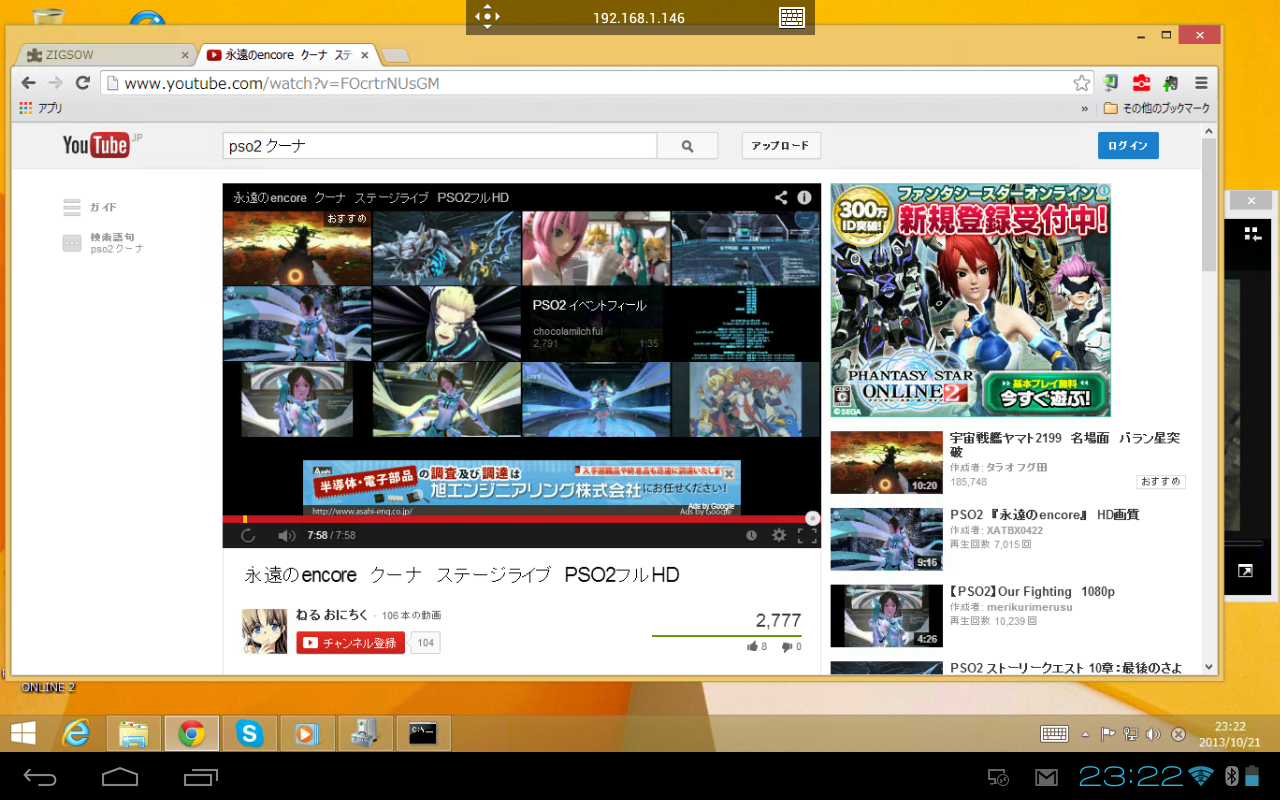
Task: Tap the Android recent apps button
Action: click(200, 777)
